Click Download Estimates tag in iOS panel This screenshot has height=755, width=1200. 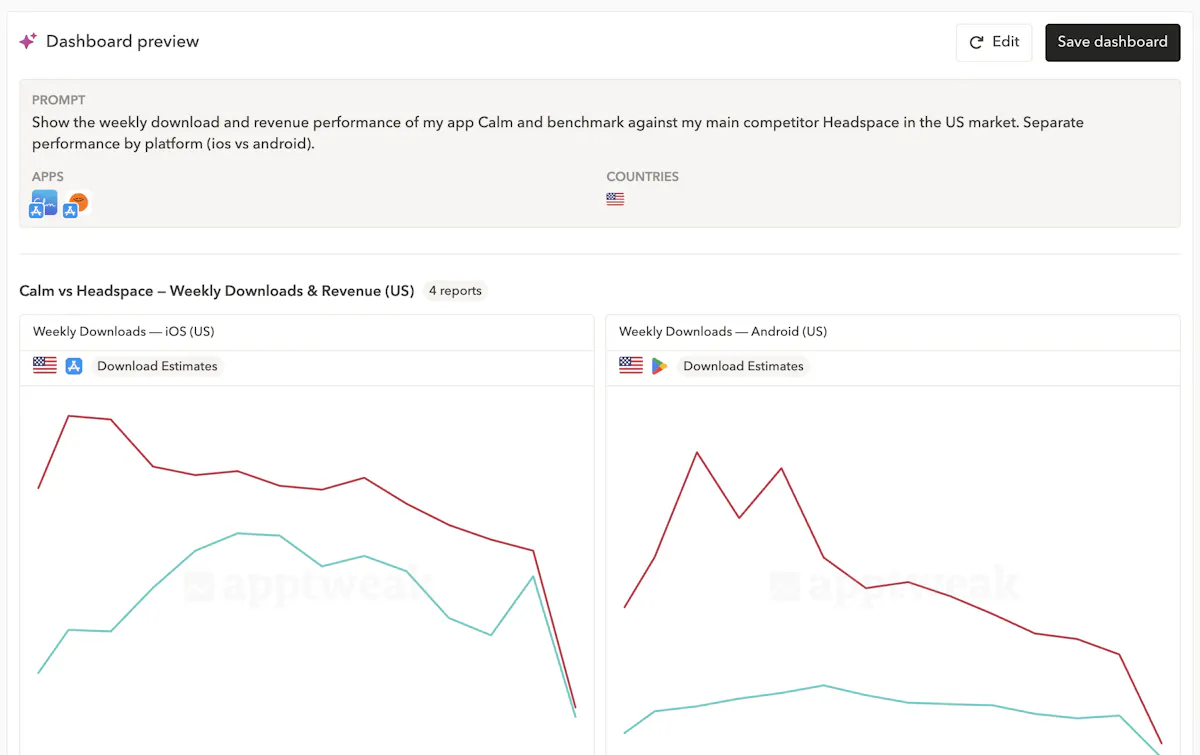pos(157,366)
